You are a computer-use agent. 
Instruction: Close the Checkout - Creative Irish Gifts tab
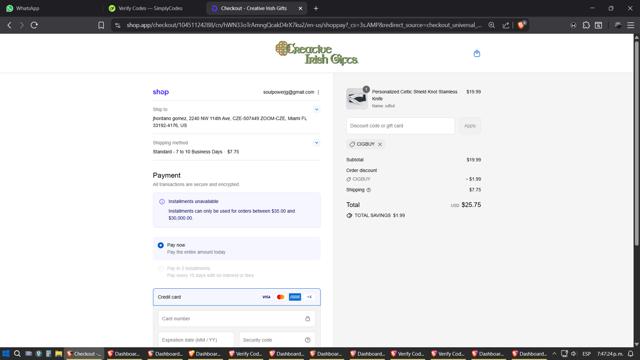coord(300,8)
